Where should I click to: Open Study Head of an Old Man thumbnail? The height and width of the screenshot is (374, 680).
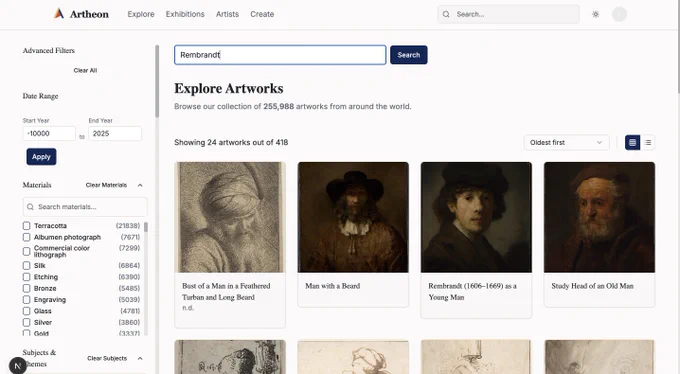click(x=599, y=217)
